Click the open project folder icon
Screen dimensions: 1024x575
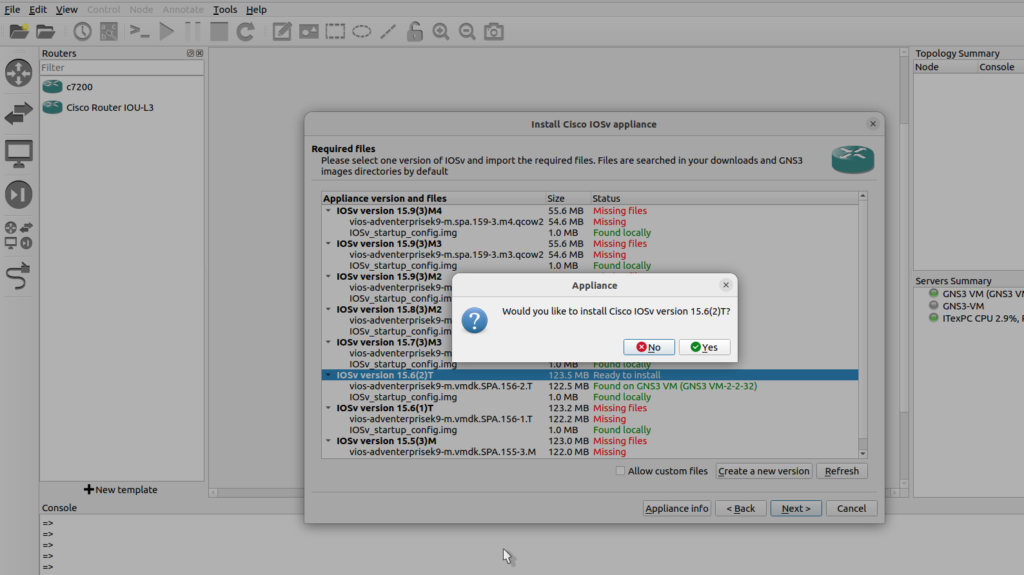45,32
